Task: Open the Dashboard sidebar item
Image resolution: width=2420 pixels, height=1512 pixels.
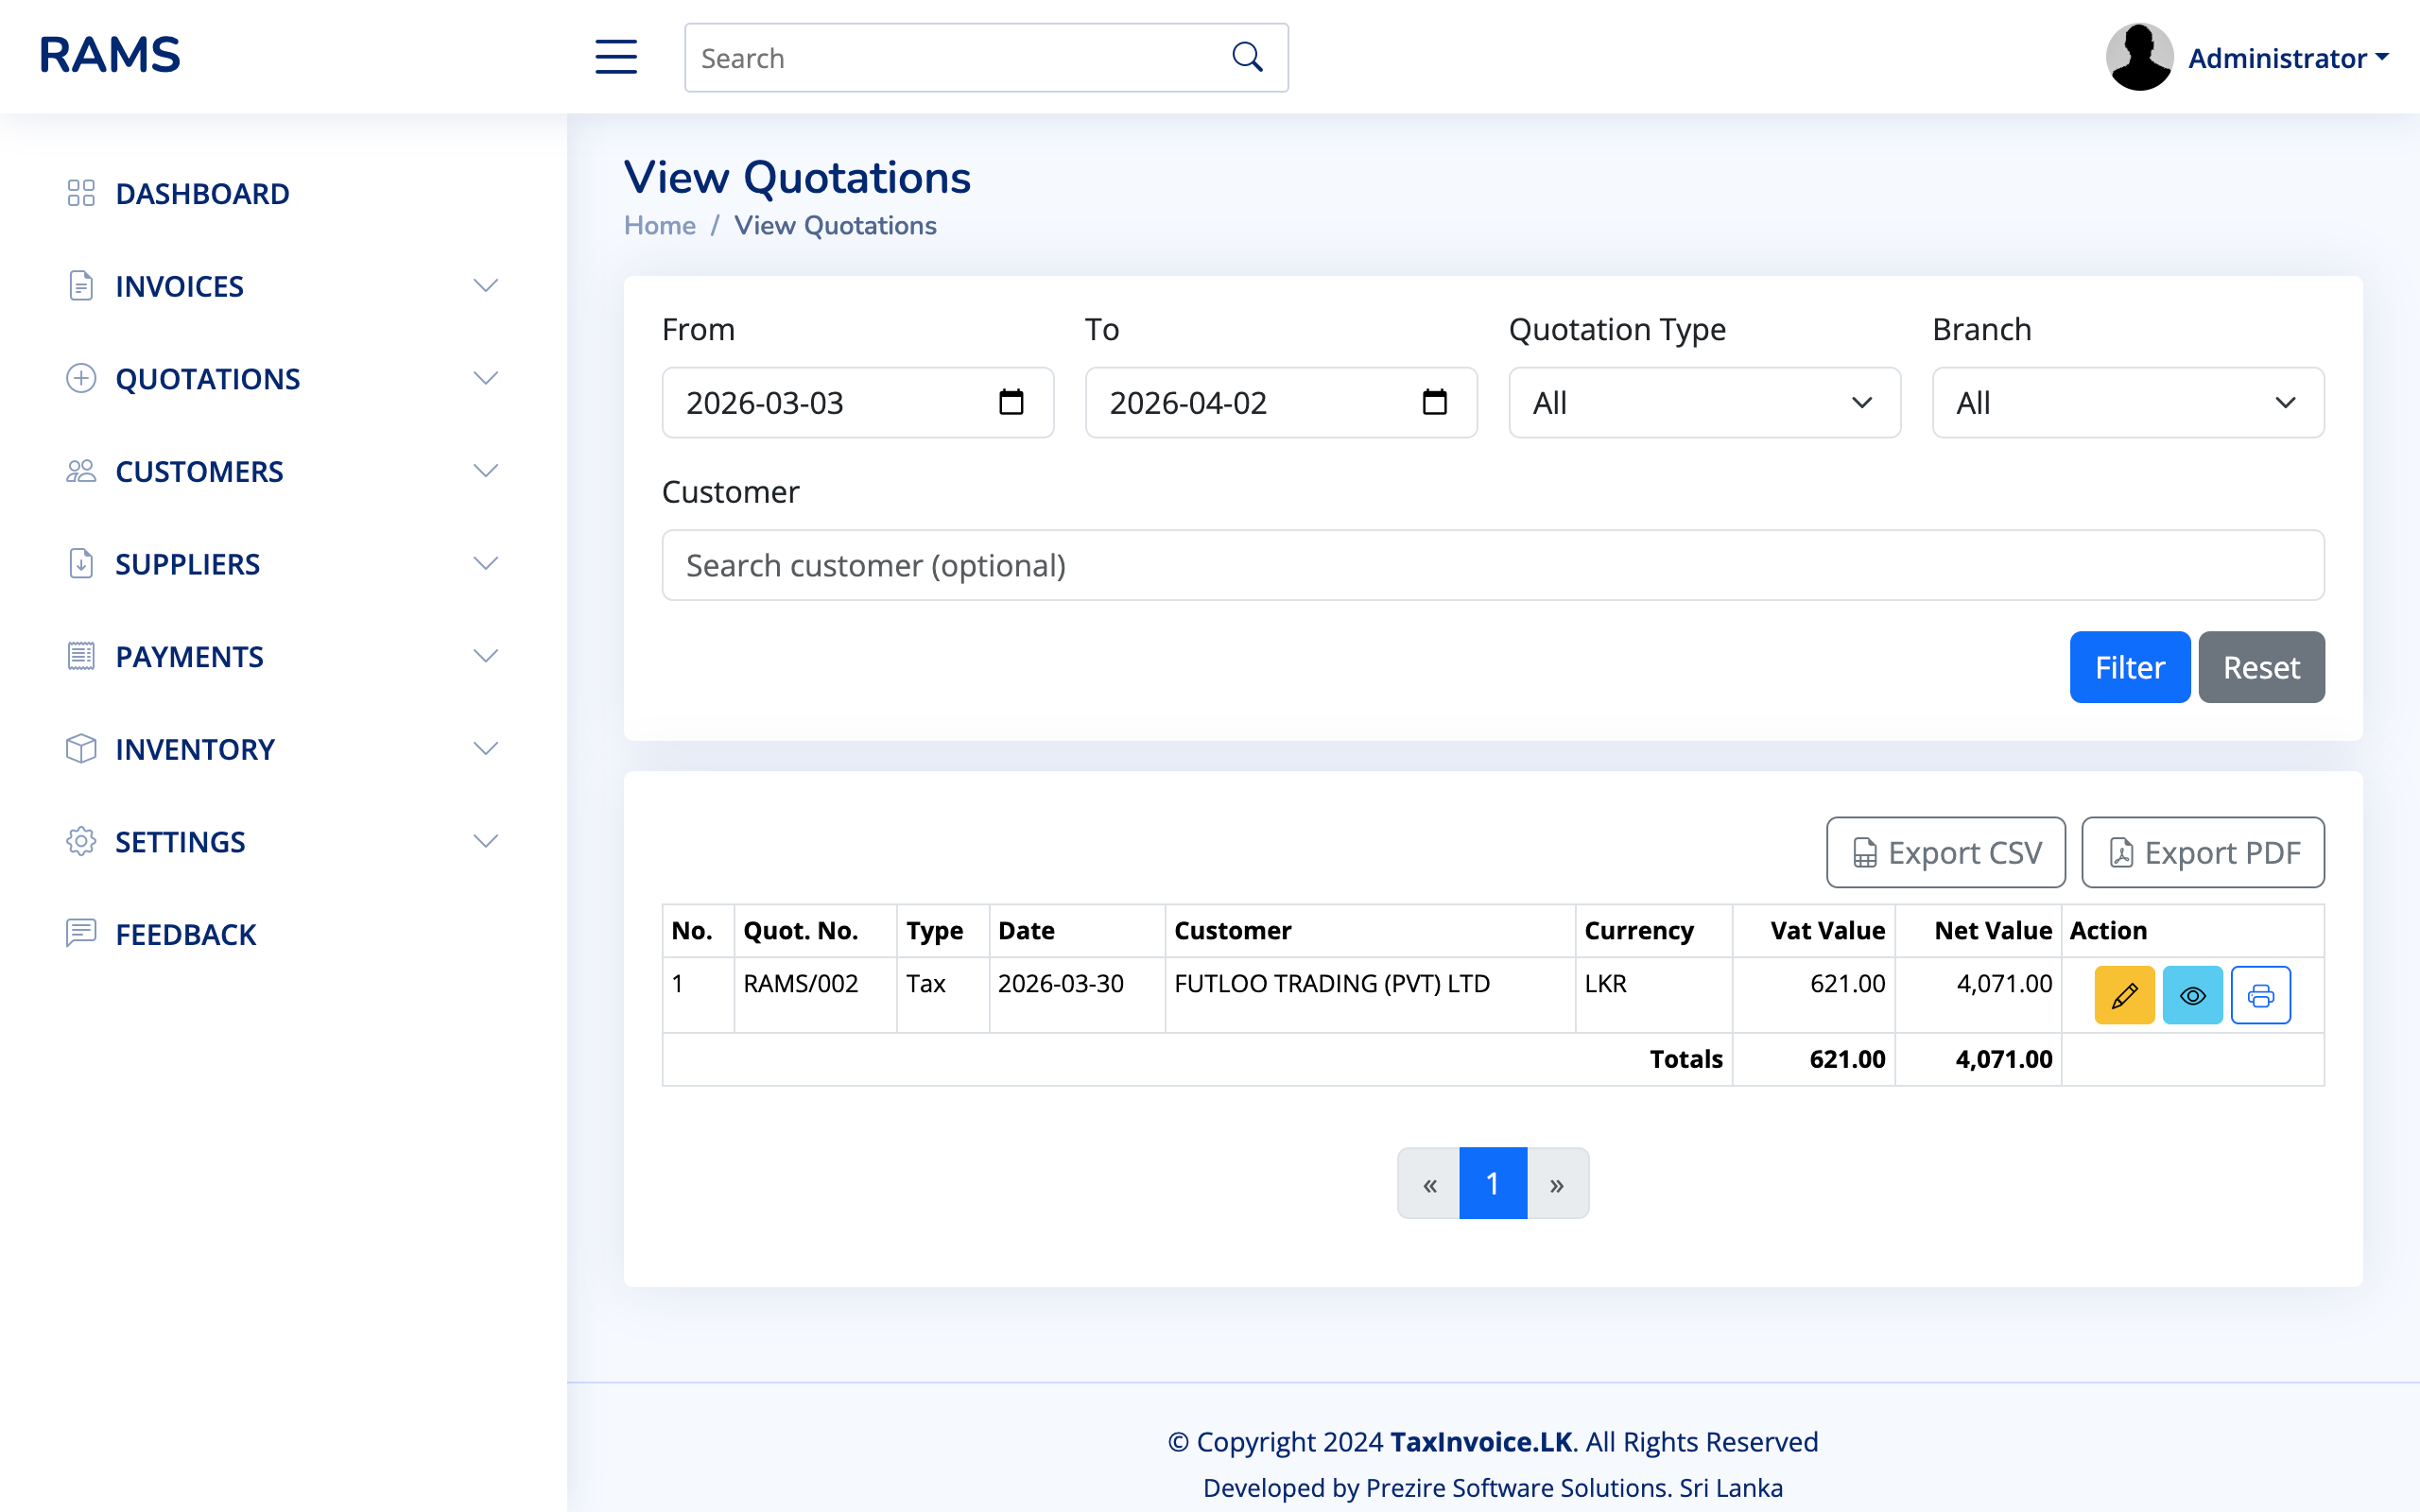Action: coord(202,193)
